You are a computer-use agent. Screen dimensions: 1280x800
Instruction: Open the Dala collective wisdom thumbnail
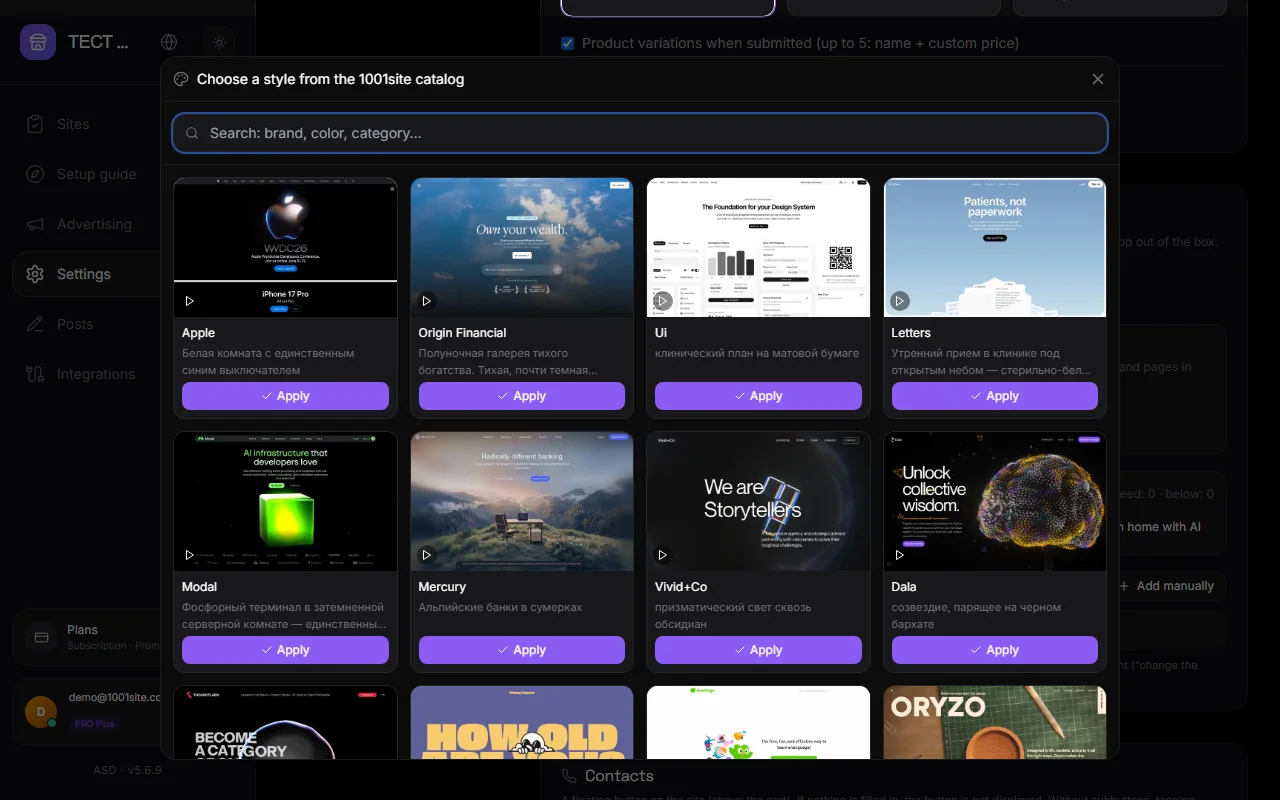[995, 502]
